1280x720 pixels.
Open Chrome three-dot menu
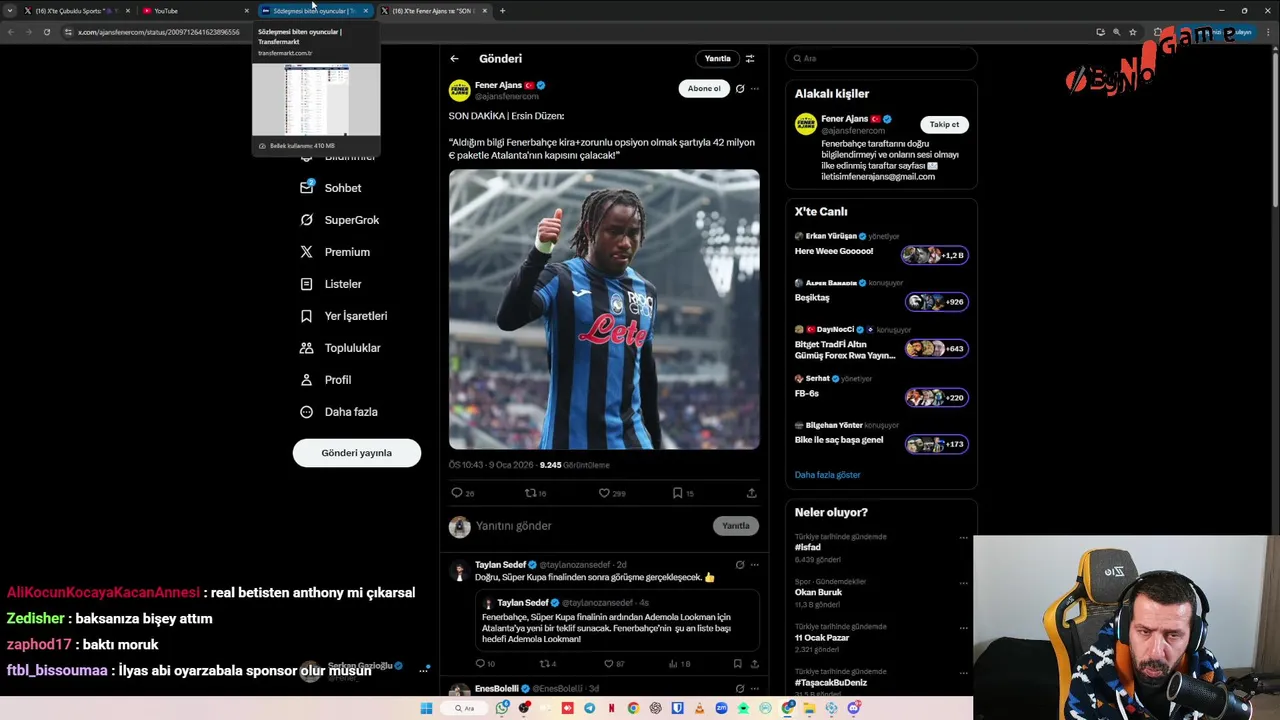[x=1270, y=32]
